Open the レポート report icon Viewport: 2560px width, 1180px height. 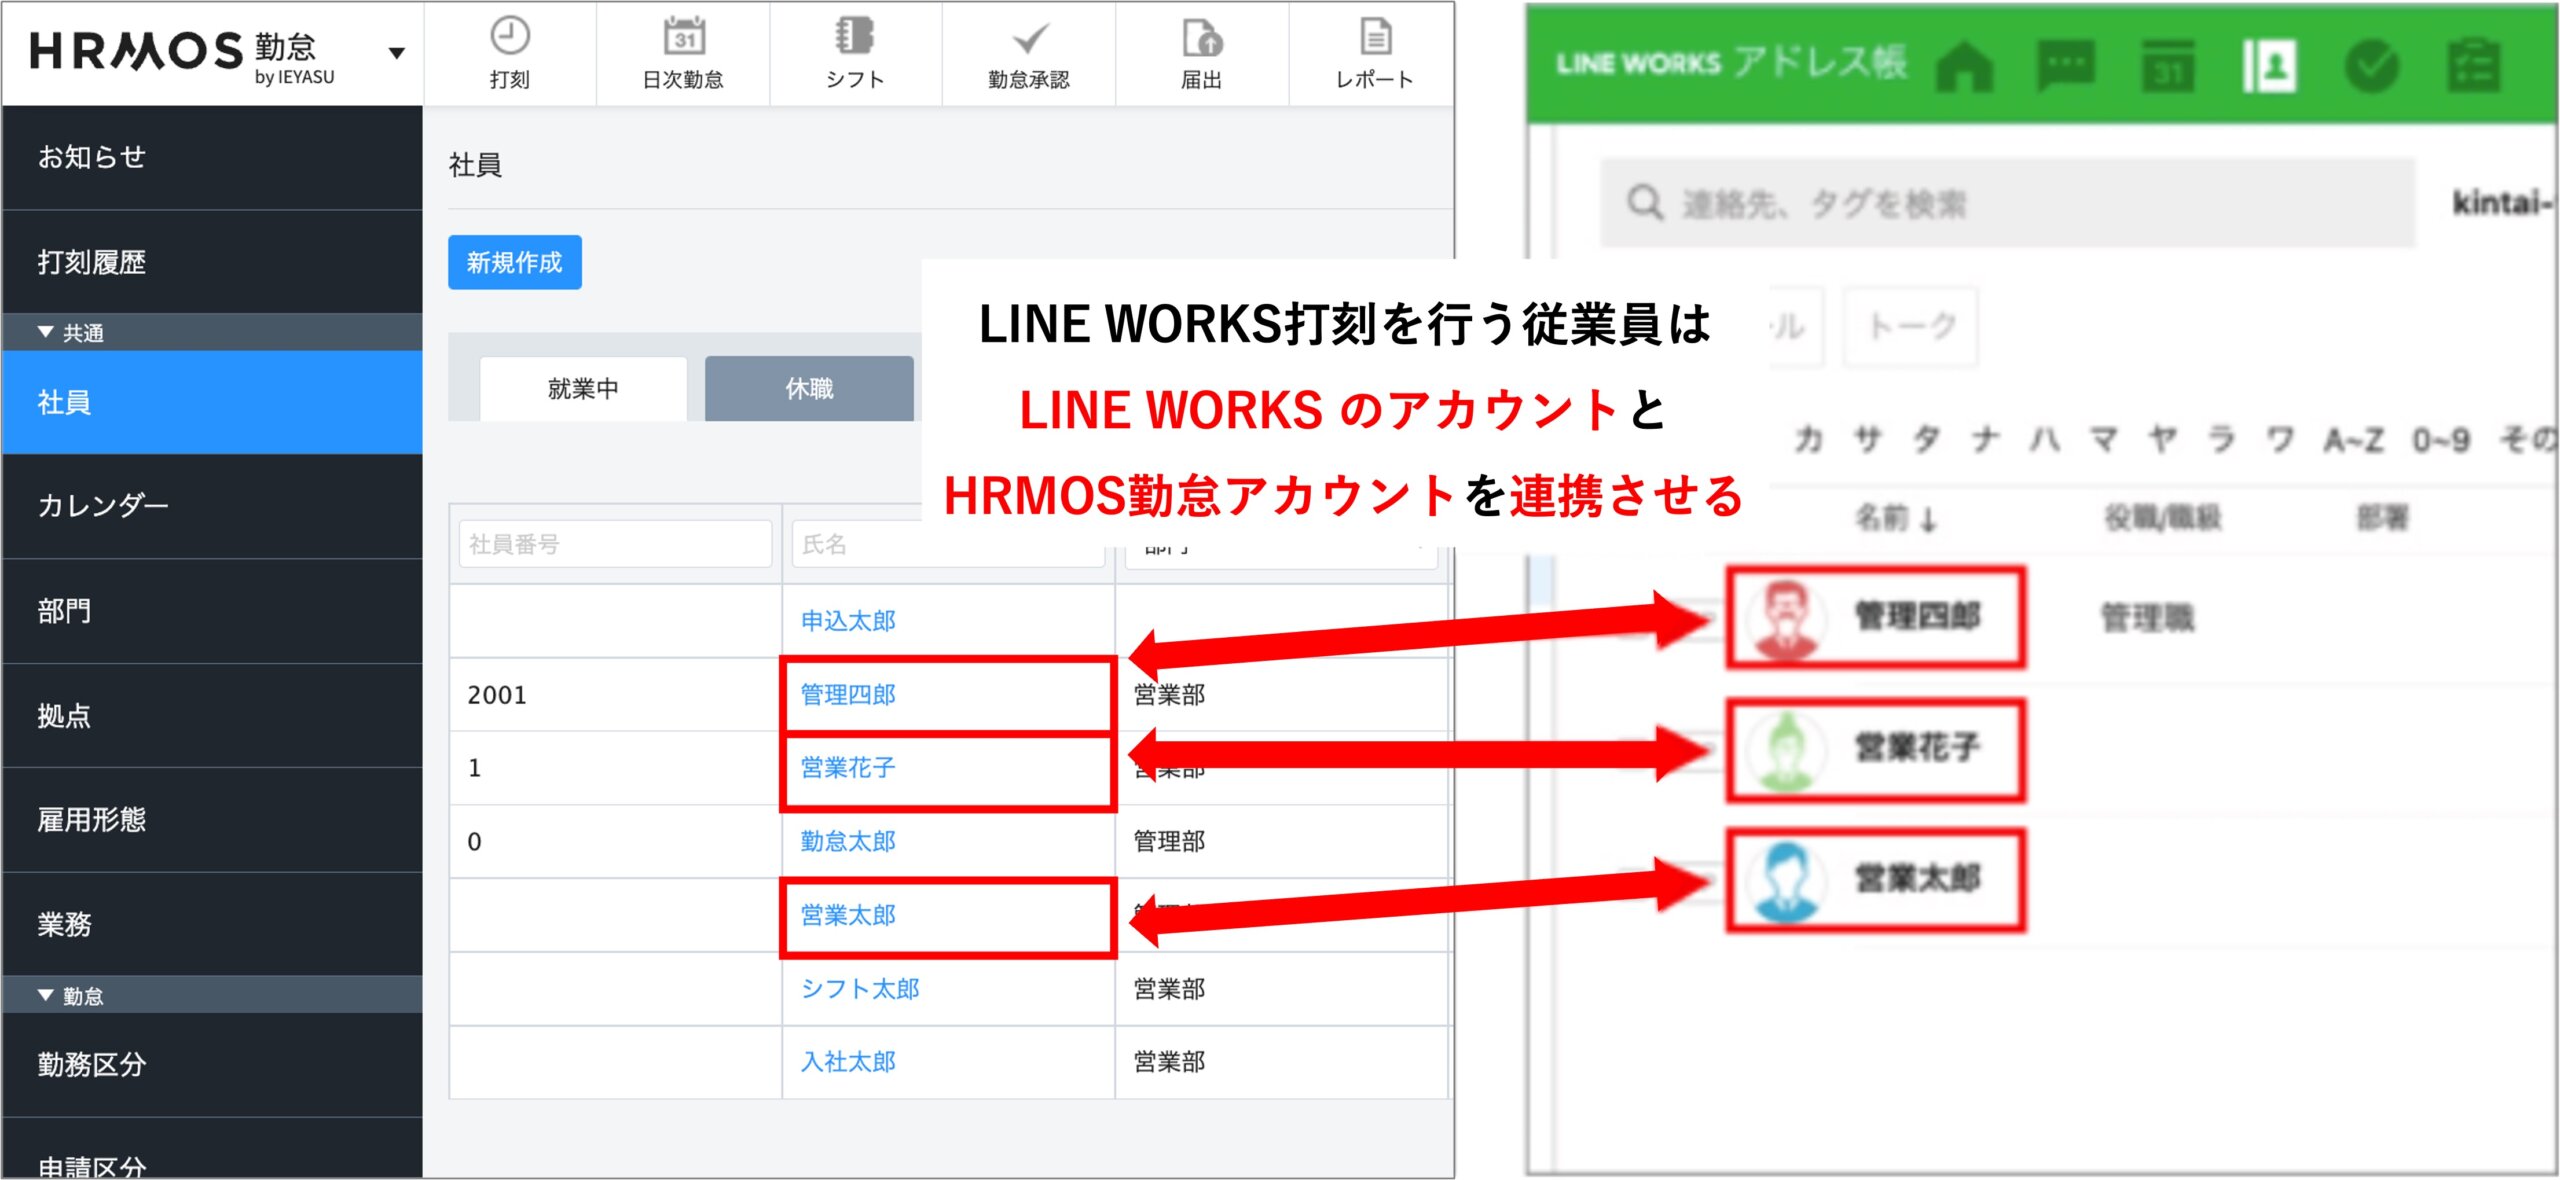[1375, 37]
